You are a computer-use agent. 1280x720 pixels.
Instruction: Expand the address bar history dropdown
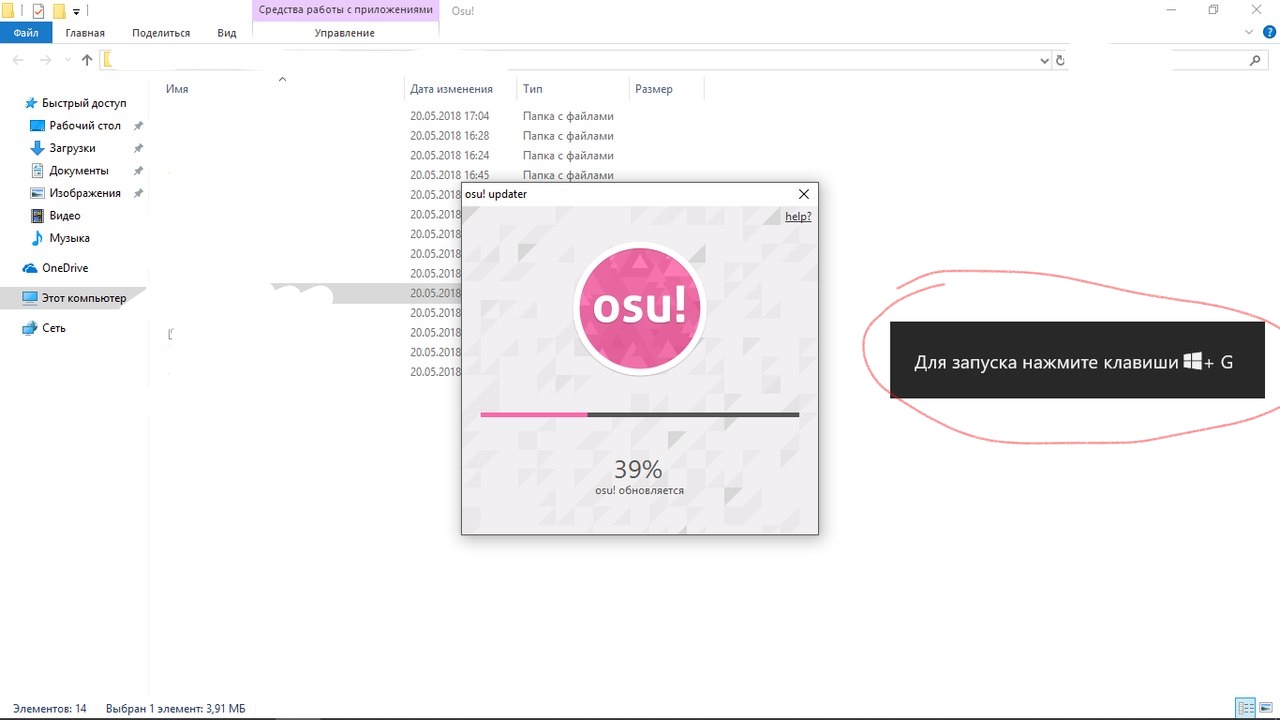tap(1044, 60)
